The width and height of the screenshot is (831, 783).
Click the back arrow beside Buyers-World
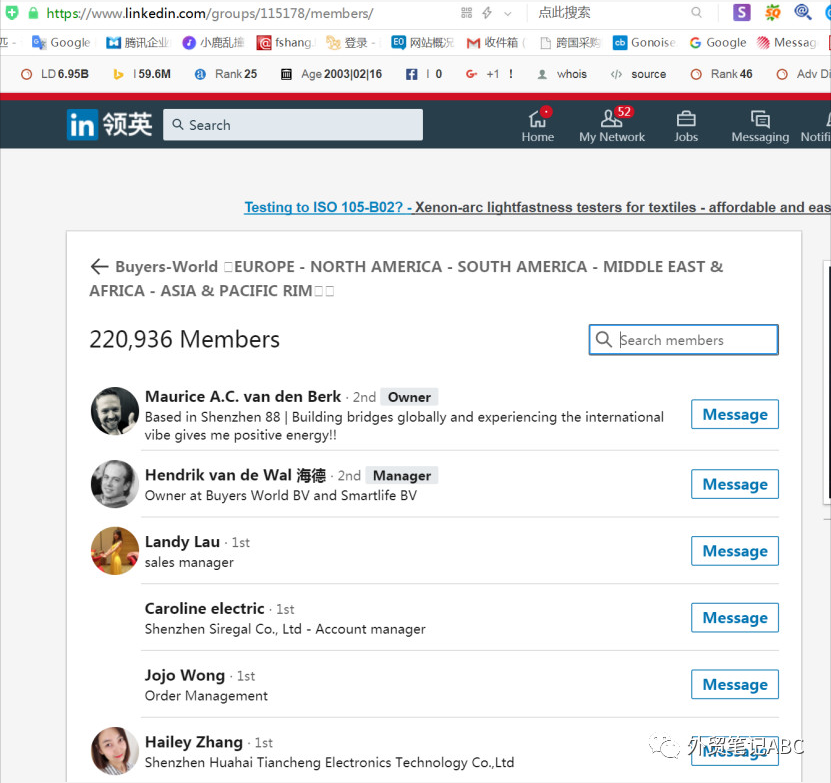click(99, 266)
